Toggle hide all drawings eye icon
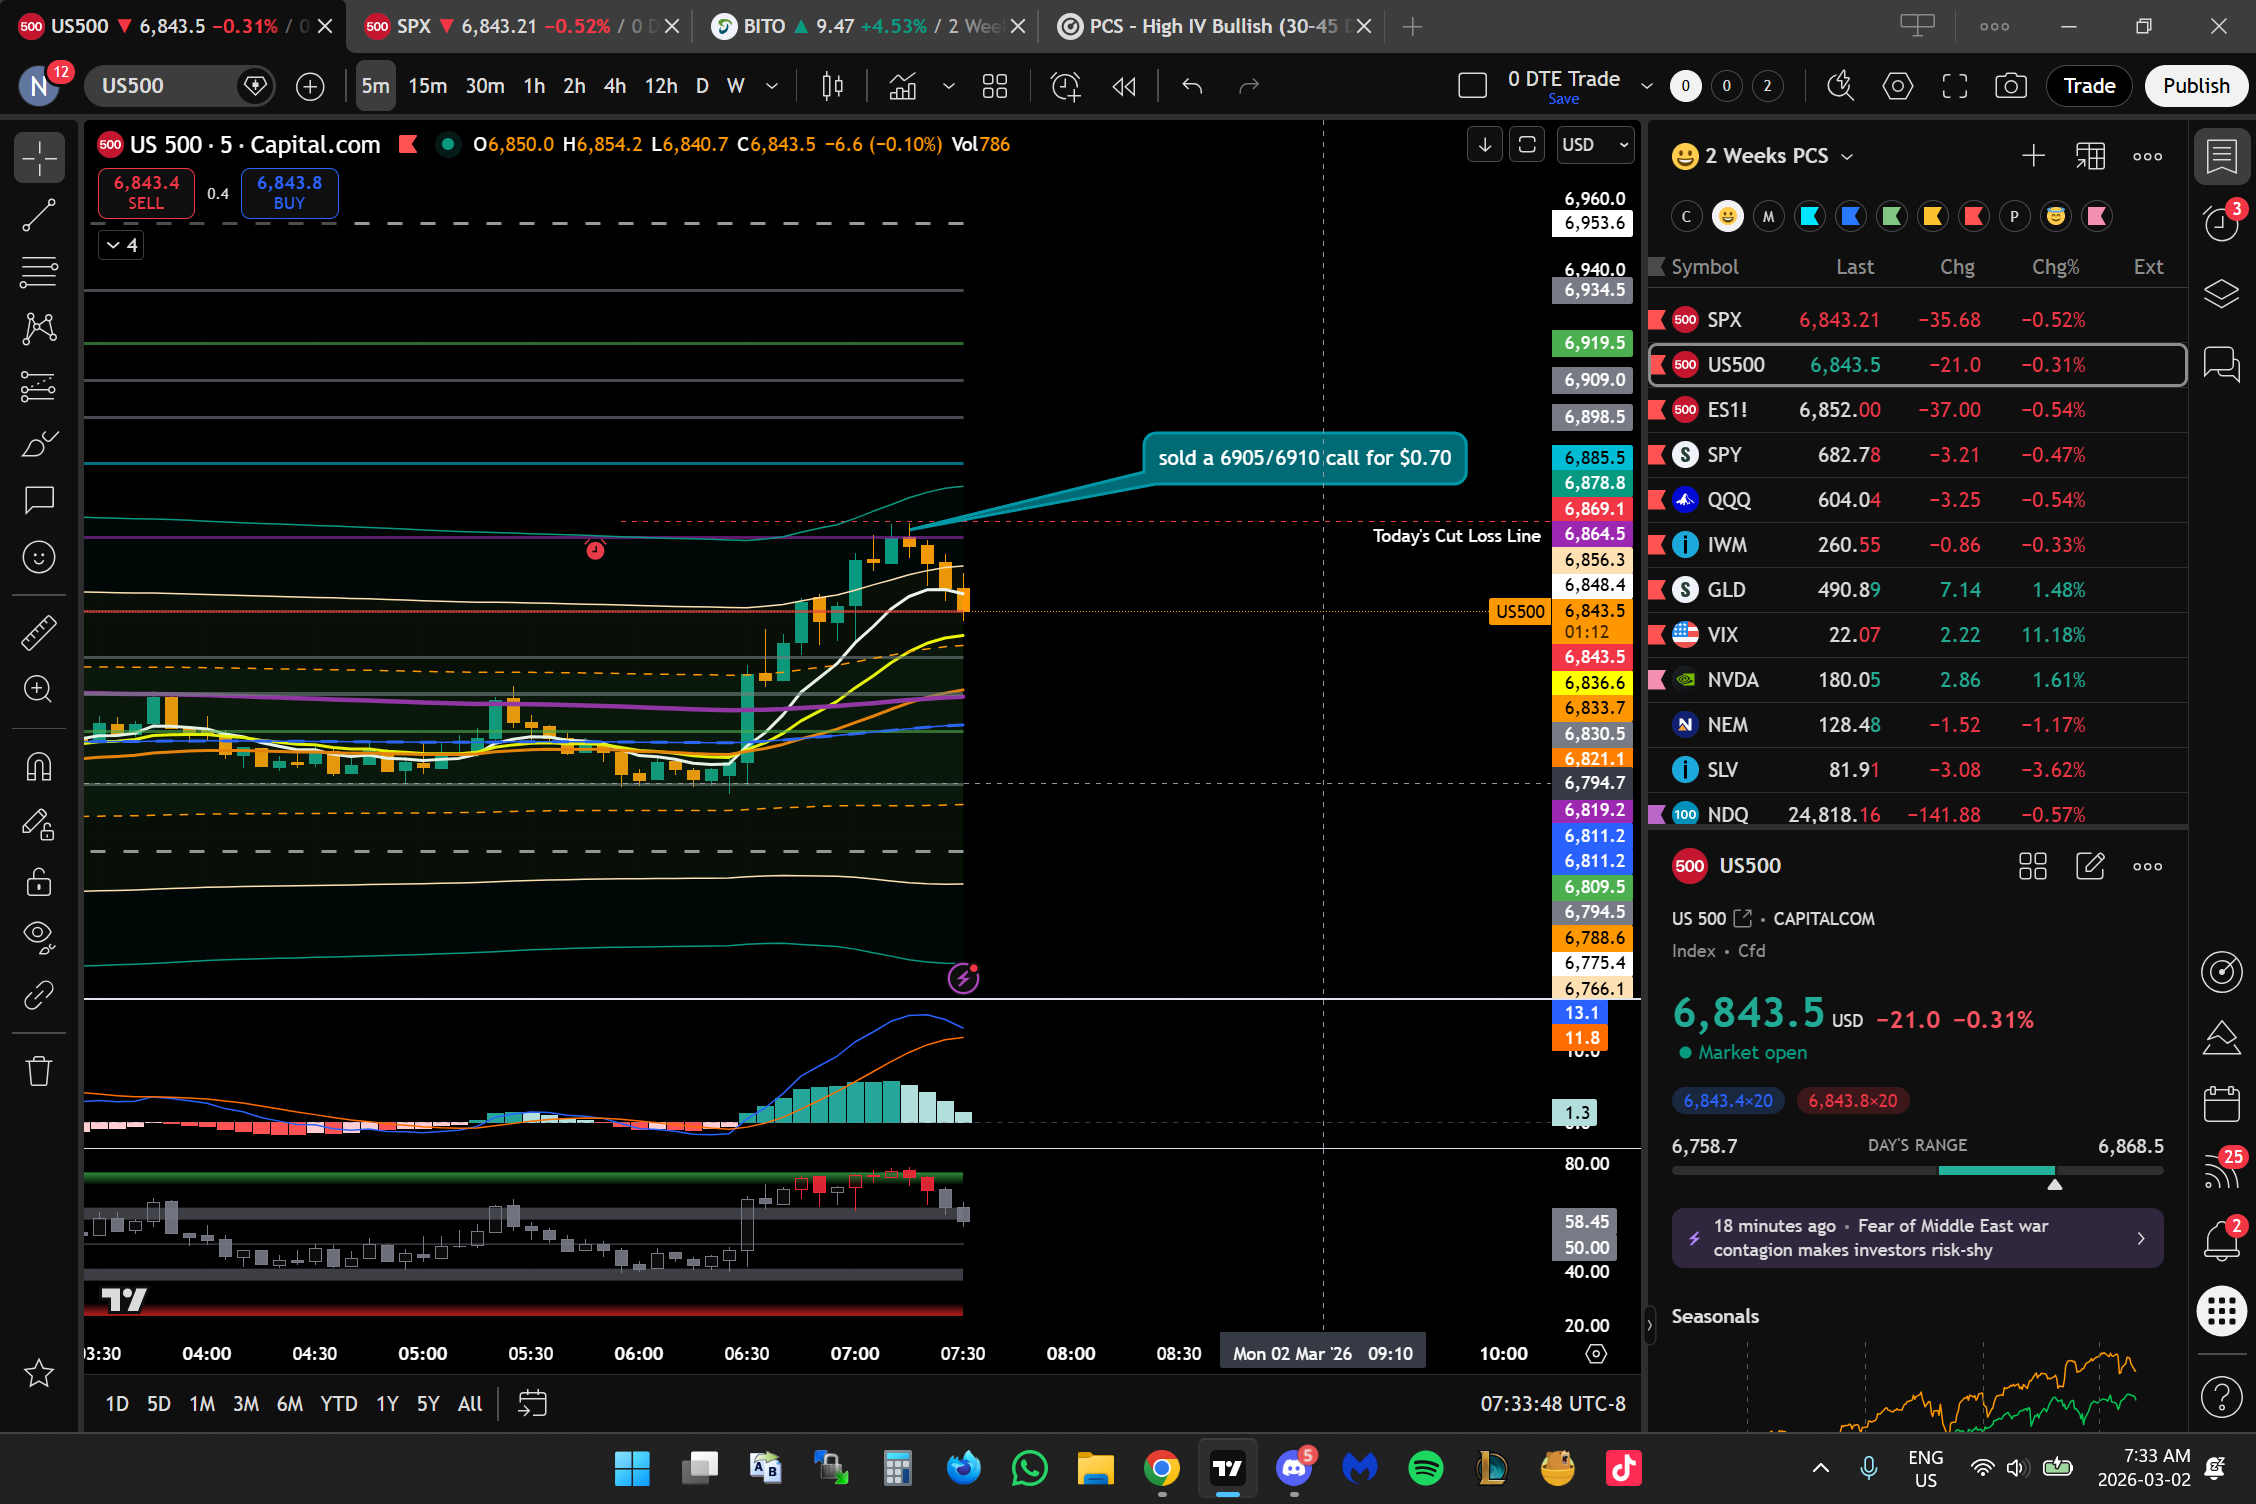The width and height of the screenshot is (2256, 1504). pos(39,935)
